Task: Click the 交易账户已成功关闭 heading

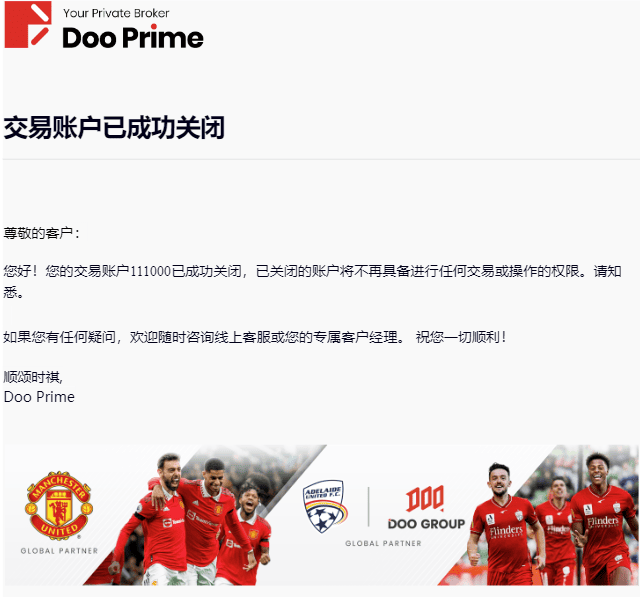Action: (114, 128)
